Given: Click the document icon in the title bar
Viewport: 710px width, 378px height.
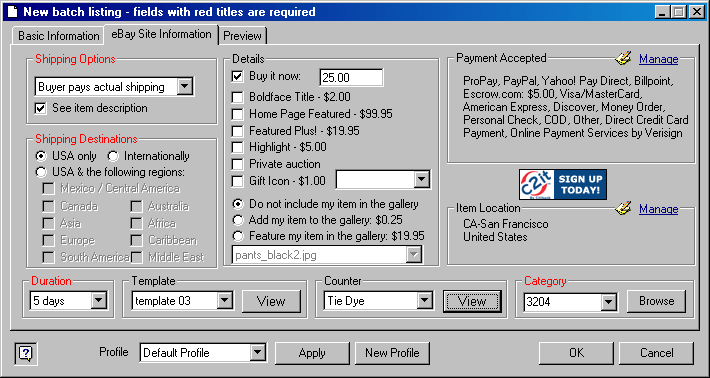Looking at the screenshot, I should 12,11.
